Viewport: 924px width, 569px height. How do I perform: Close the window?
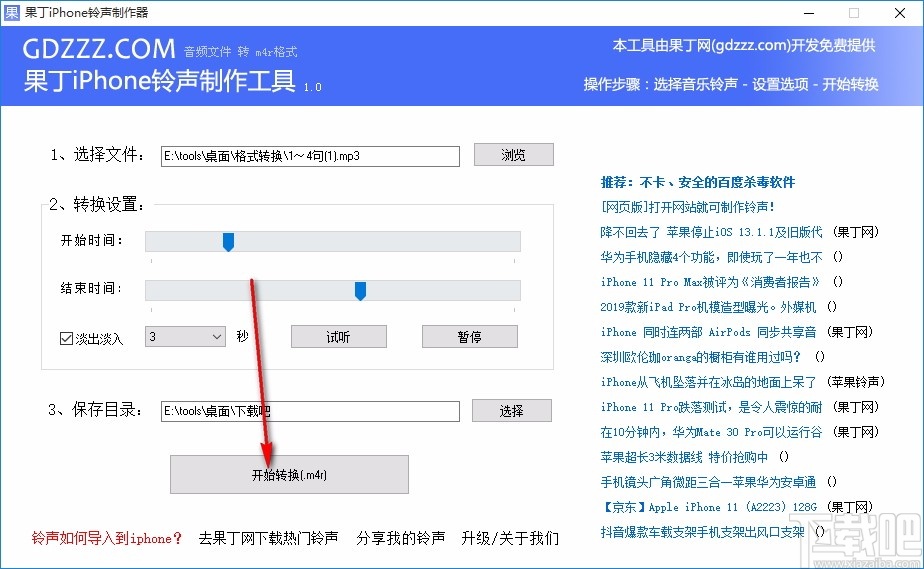pyautogui.click(x=900, y=13)
